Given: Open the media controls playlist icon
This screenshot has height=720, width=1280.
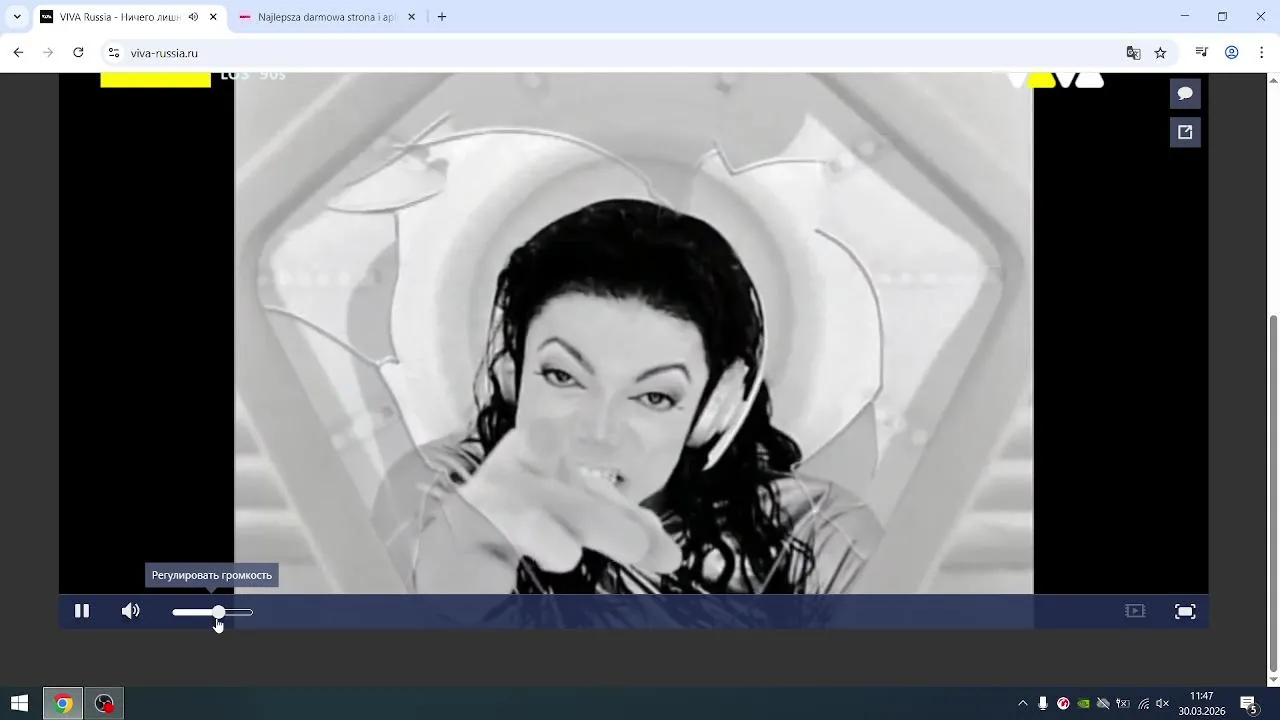Looking at the screenshot, I should coord(1202,53).
